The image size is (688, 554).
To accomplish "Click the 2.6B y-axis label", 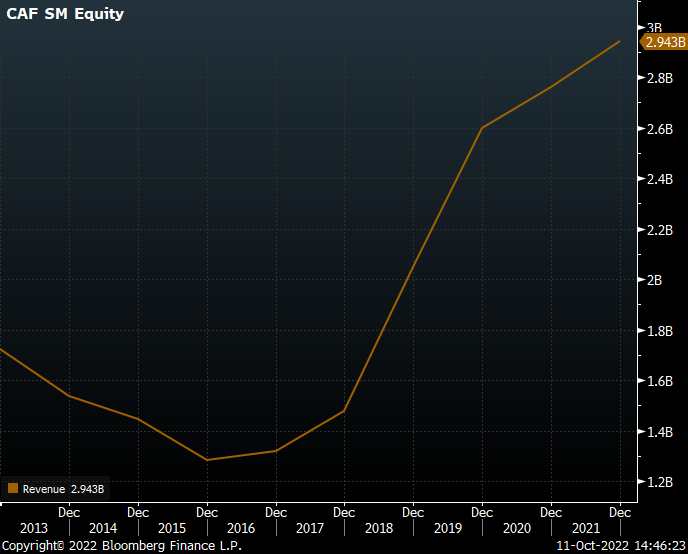I will [659, 129].
